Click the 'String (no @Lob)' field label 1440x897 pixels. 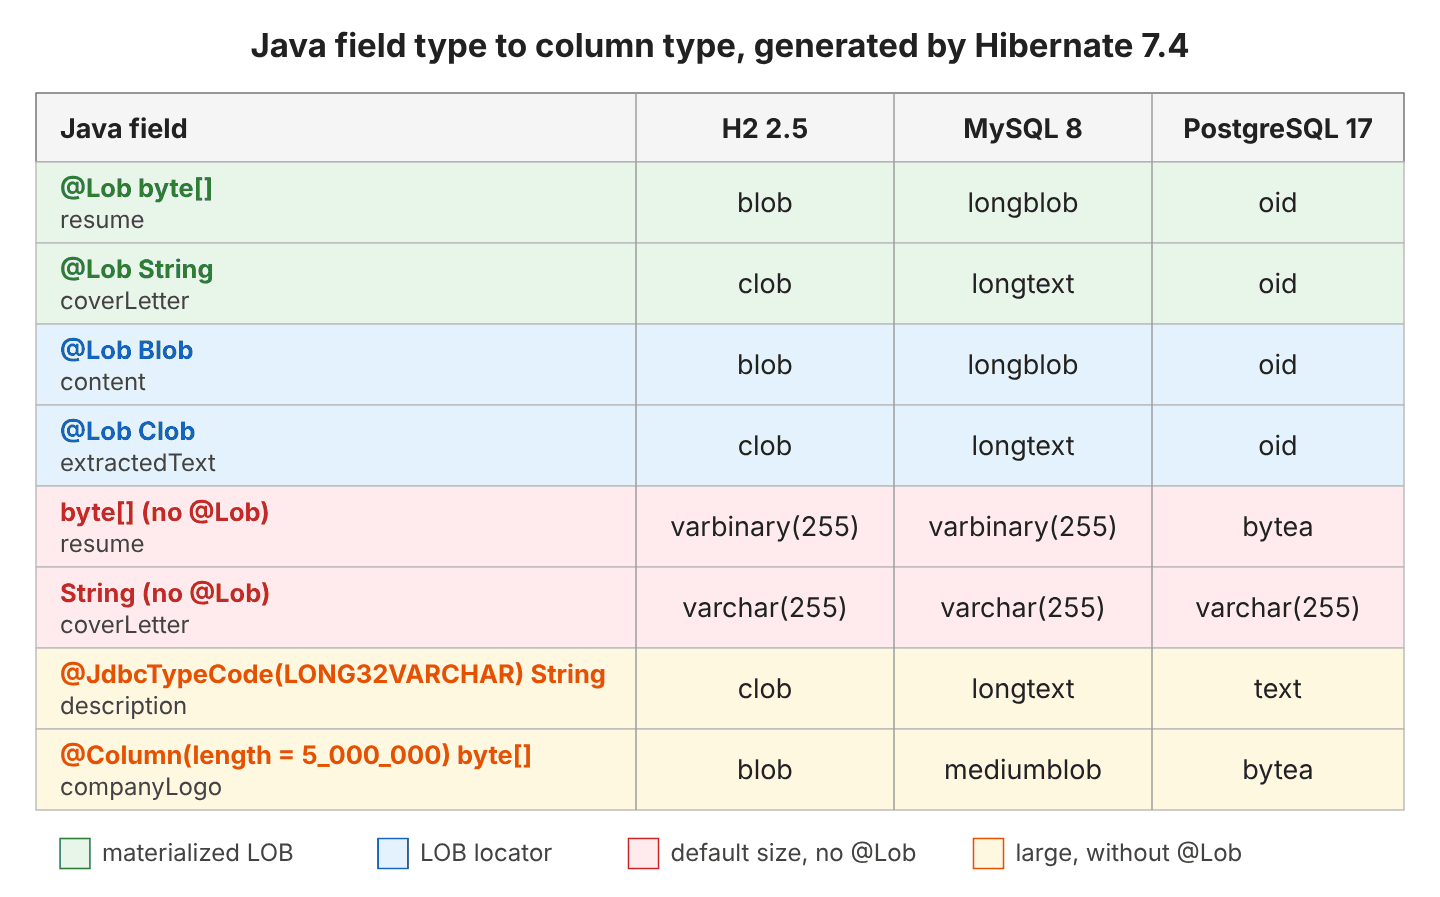coord(165,594)
